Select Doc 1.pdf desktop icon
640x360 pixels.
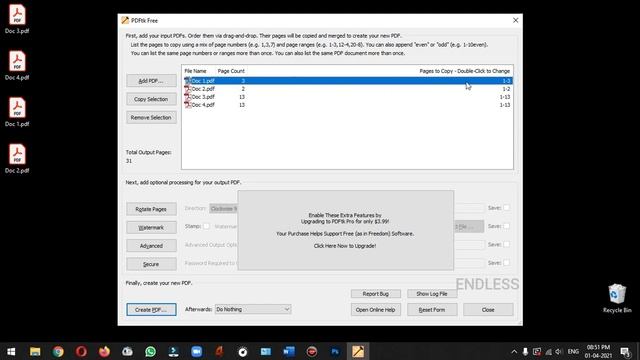click(x=17, y=112)
